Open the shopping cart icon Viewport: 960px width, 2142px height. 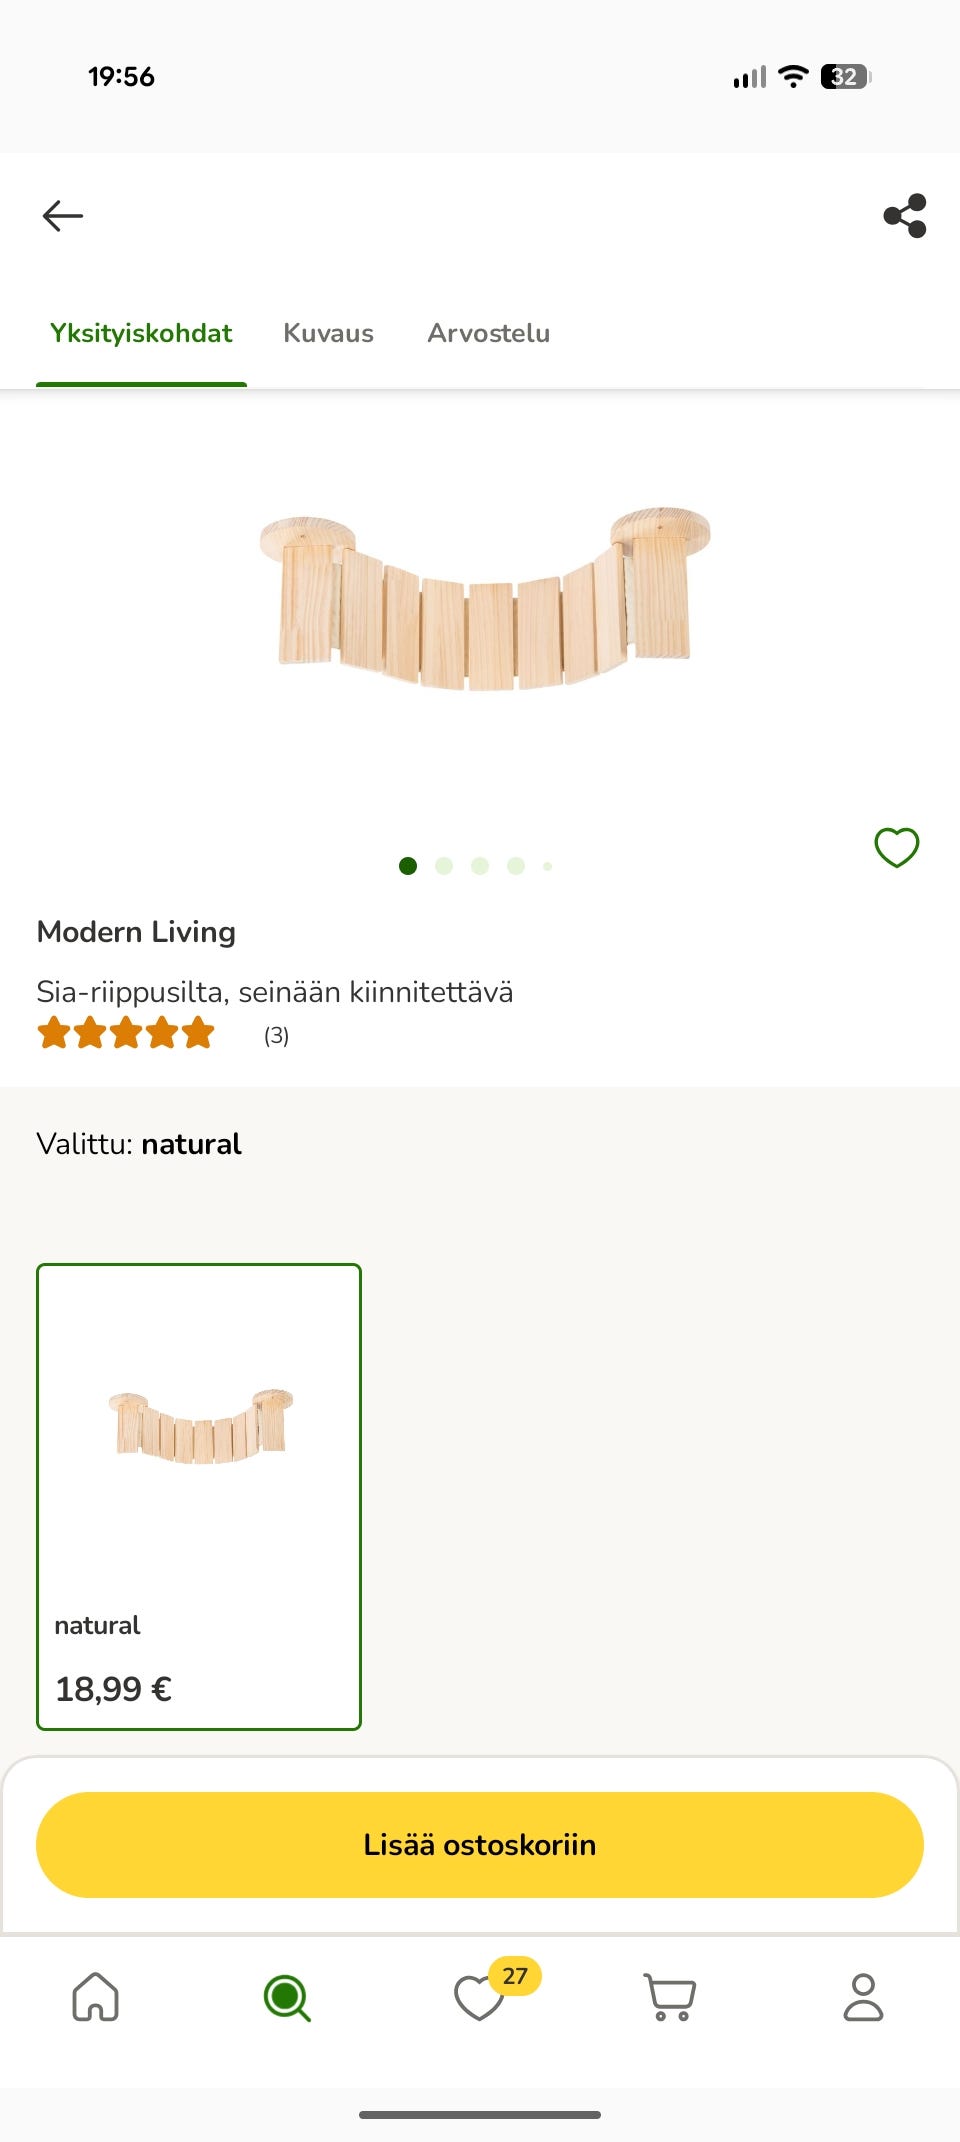670,1997
